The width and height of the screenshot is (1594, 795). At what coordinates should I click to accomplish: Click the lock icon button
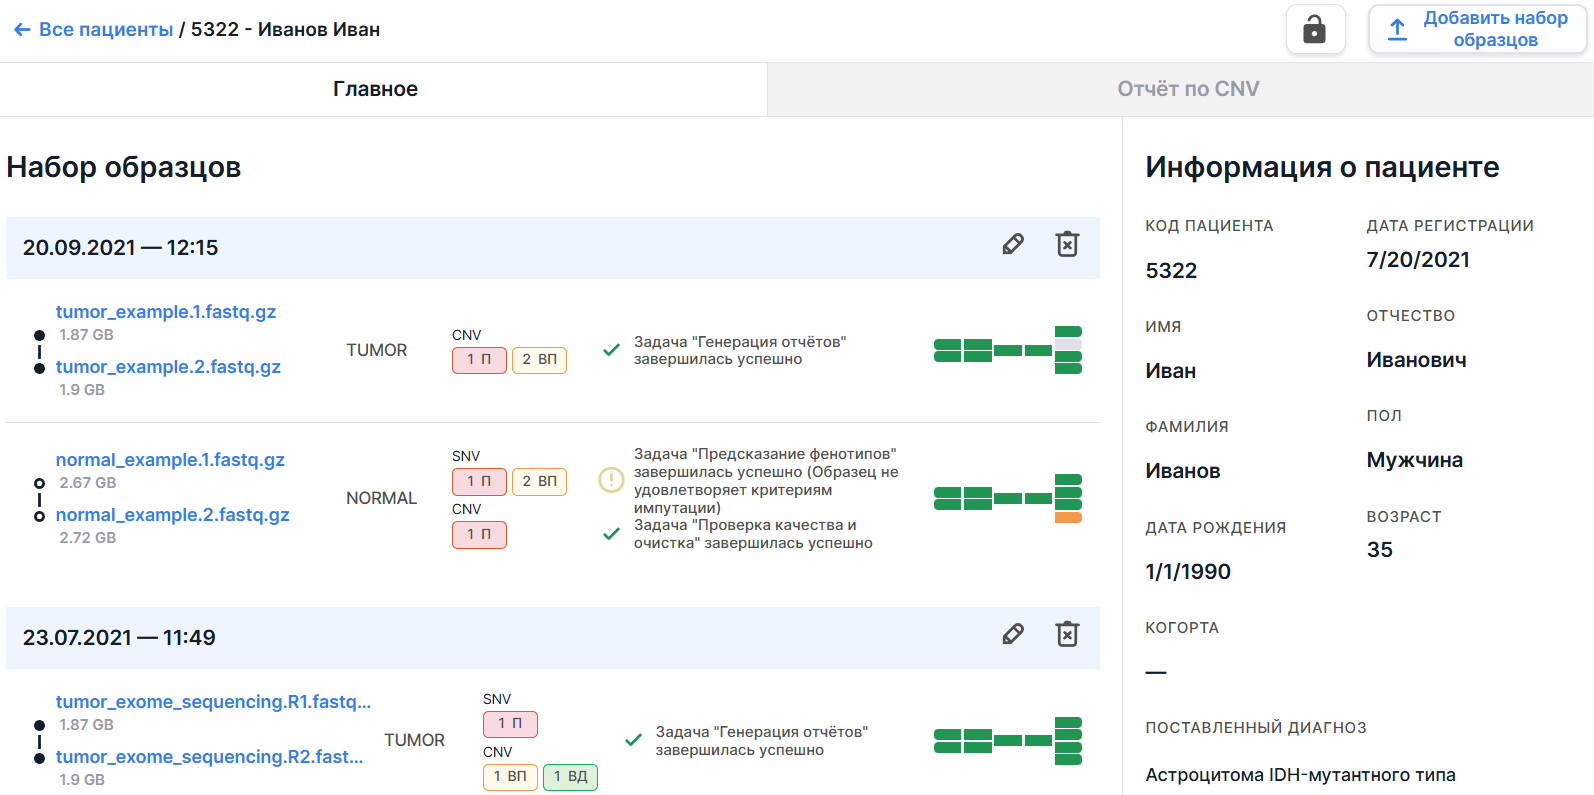point(1314,29)
